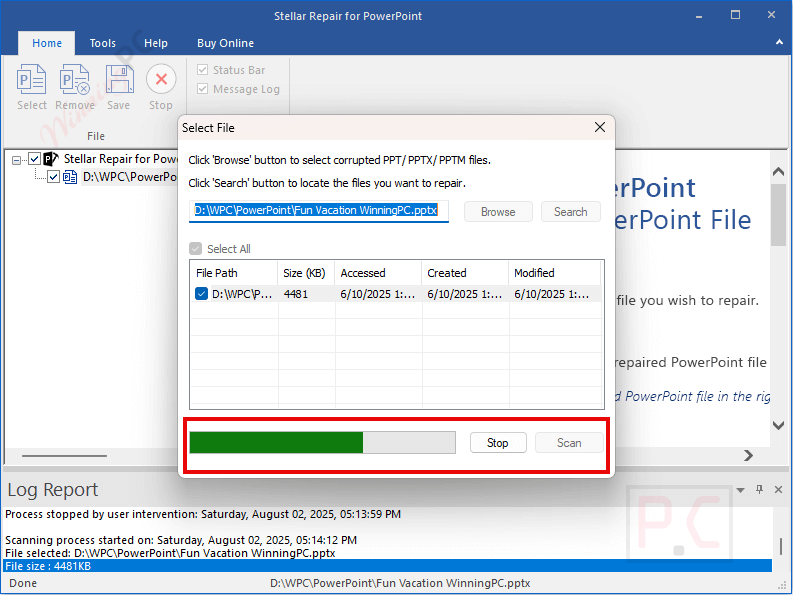The height and width of the screenshot is (595, 793).
Task: Select the Stellar Repair for Pow tree root label
Action: pyautogui.click(x=121, y=159)
